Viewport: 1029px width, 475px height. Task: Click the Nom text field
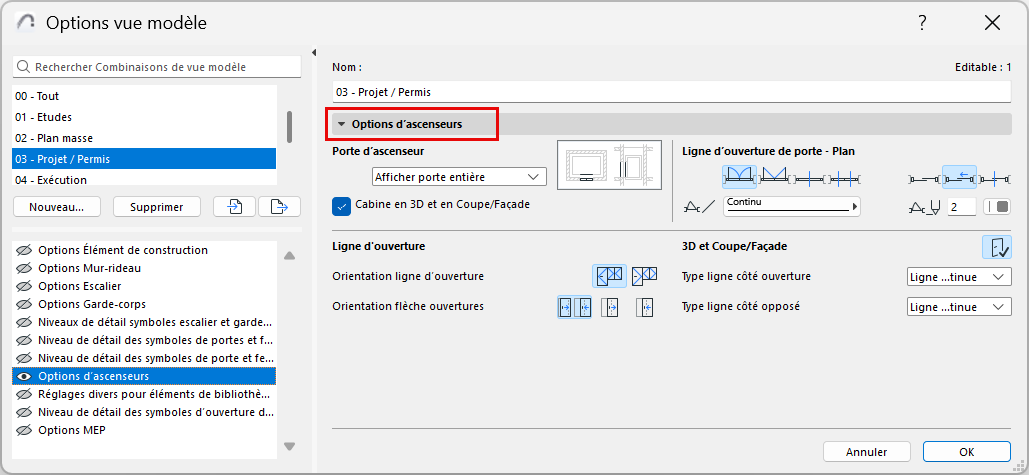(670, 92)
